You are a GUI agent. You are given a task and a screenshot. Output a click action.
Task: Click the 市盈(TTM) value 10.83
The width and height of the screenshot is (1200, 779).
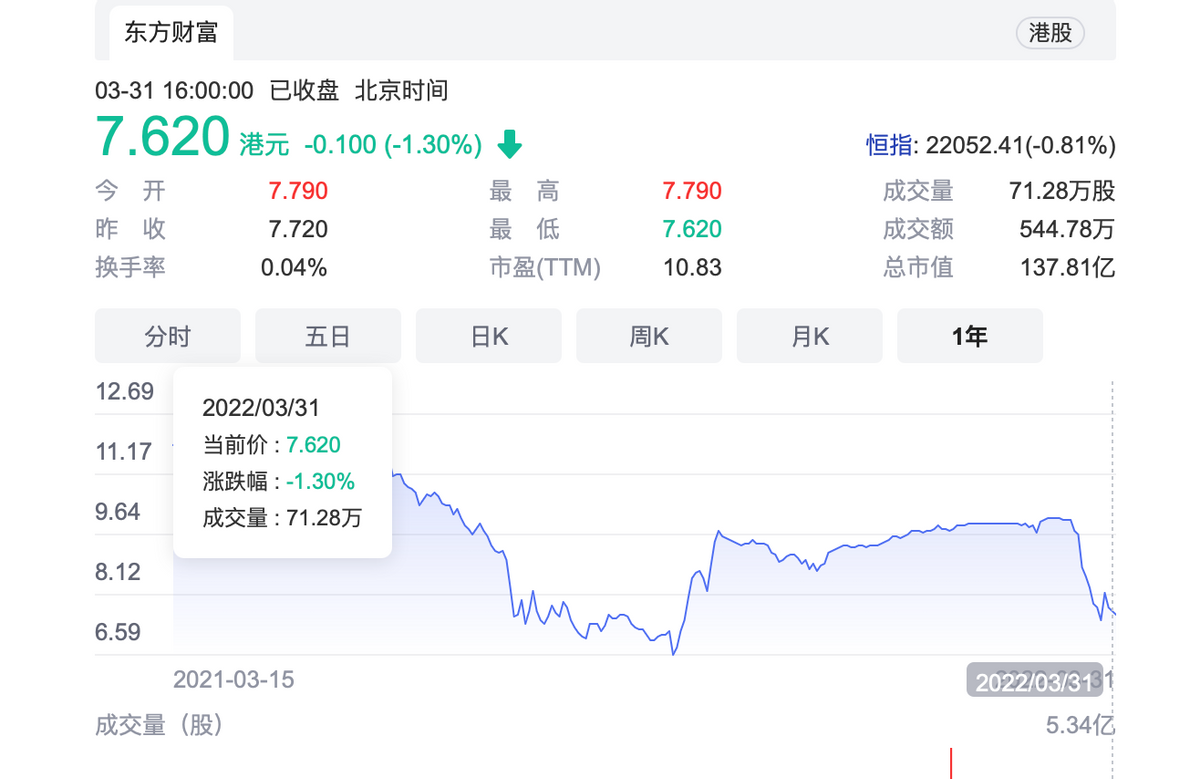pyautogui.click(x=692, y=268)
